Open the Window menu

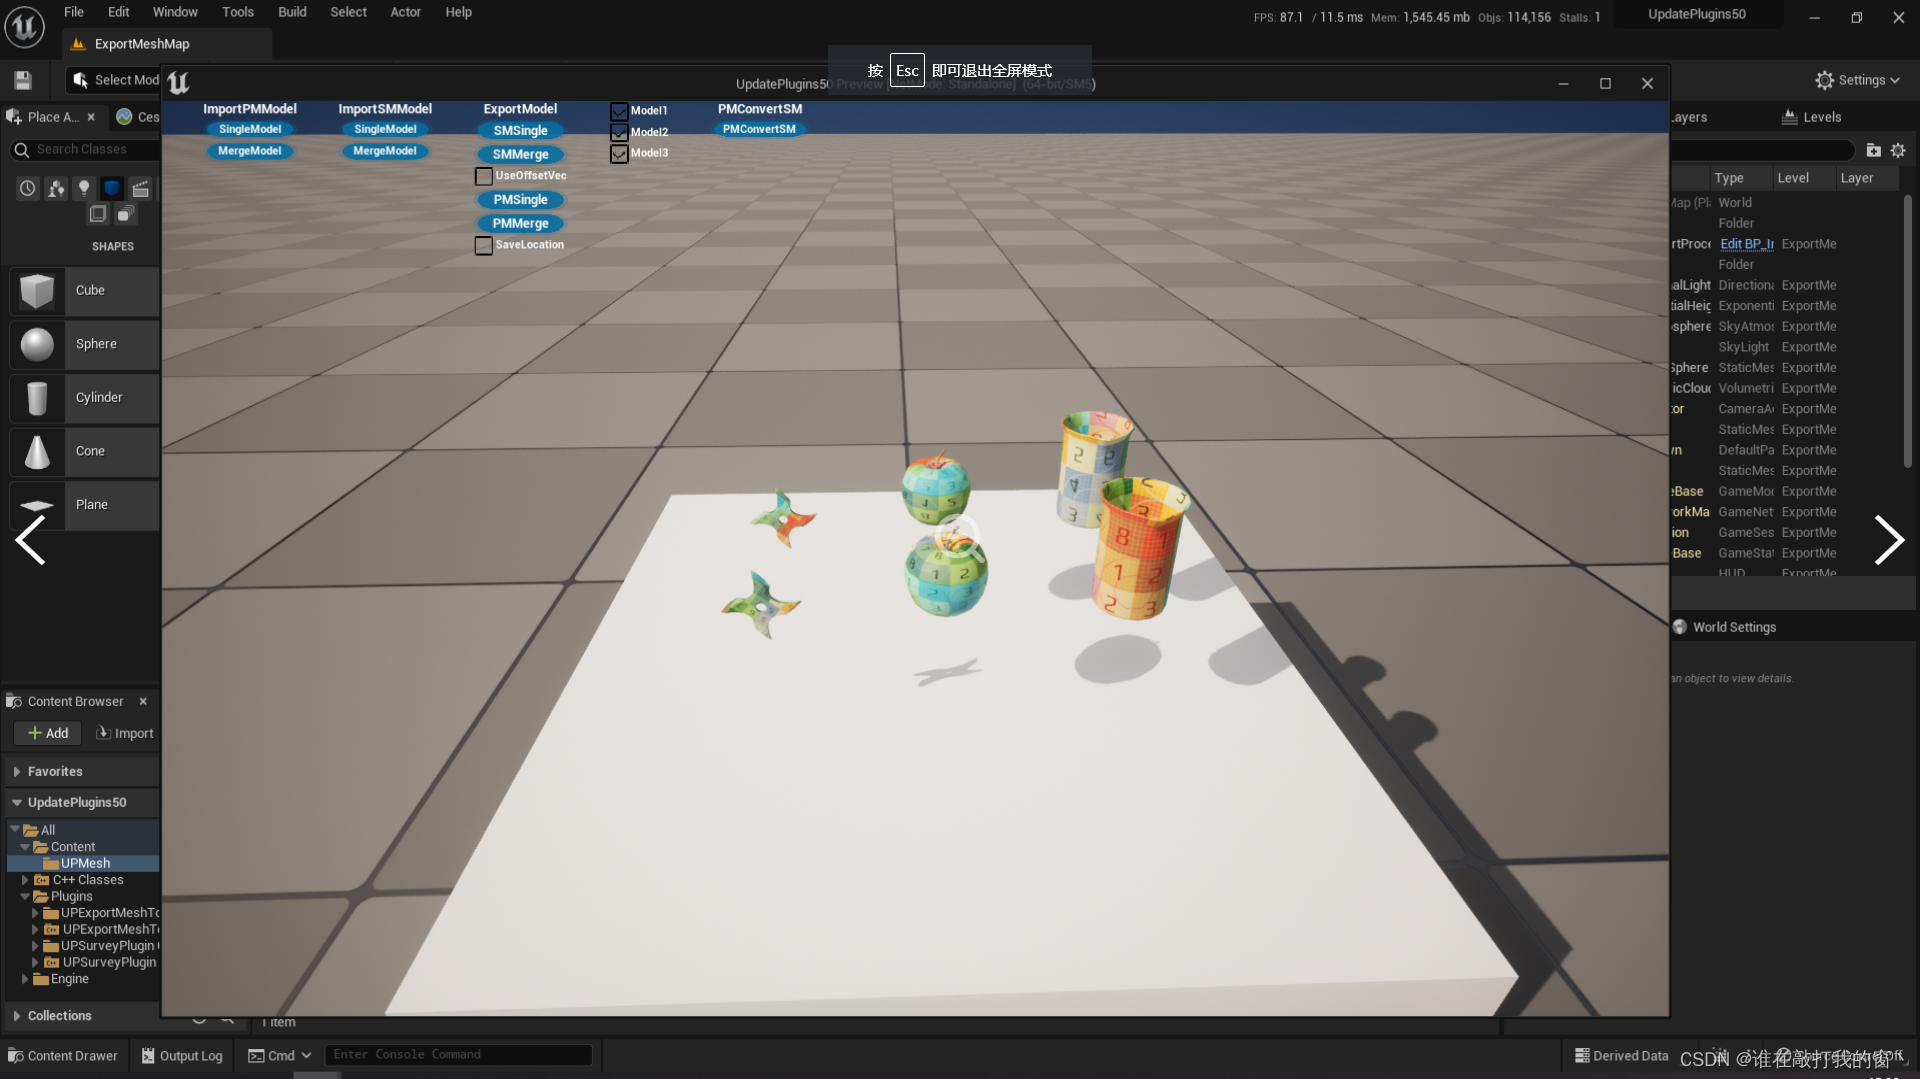[175, 12]
